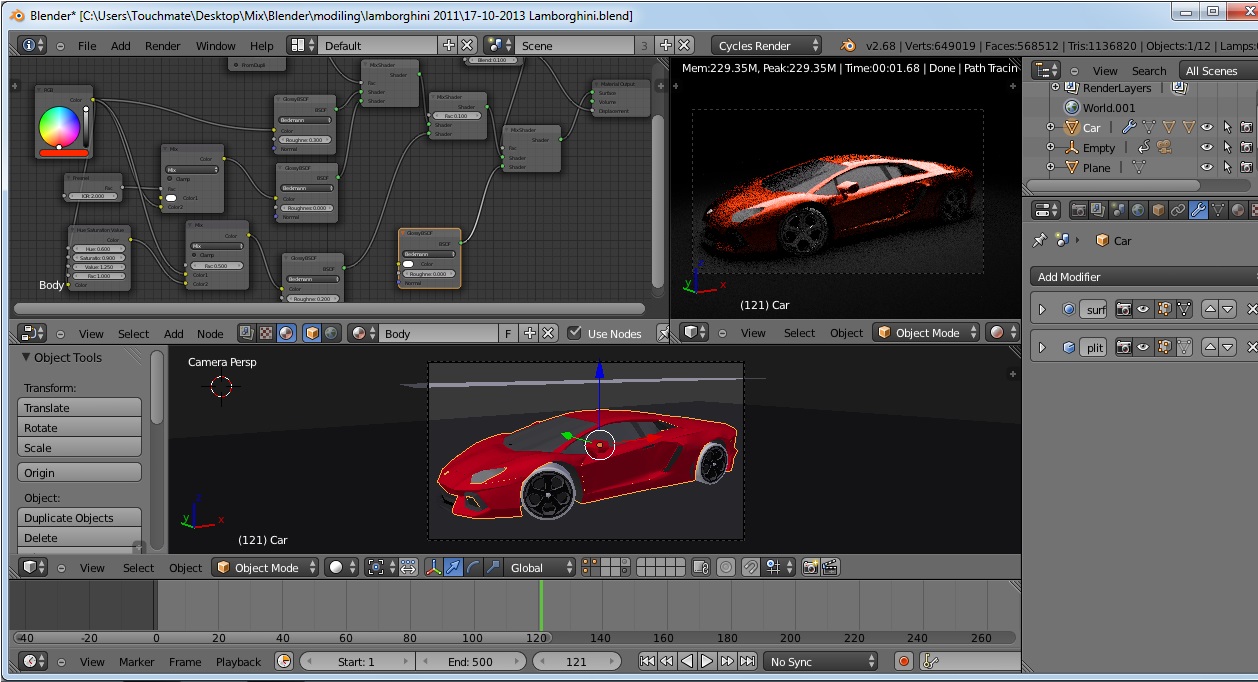Play the animation forward

pyautogui.click(x=707, y=661)
